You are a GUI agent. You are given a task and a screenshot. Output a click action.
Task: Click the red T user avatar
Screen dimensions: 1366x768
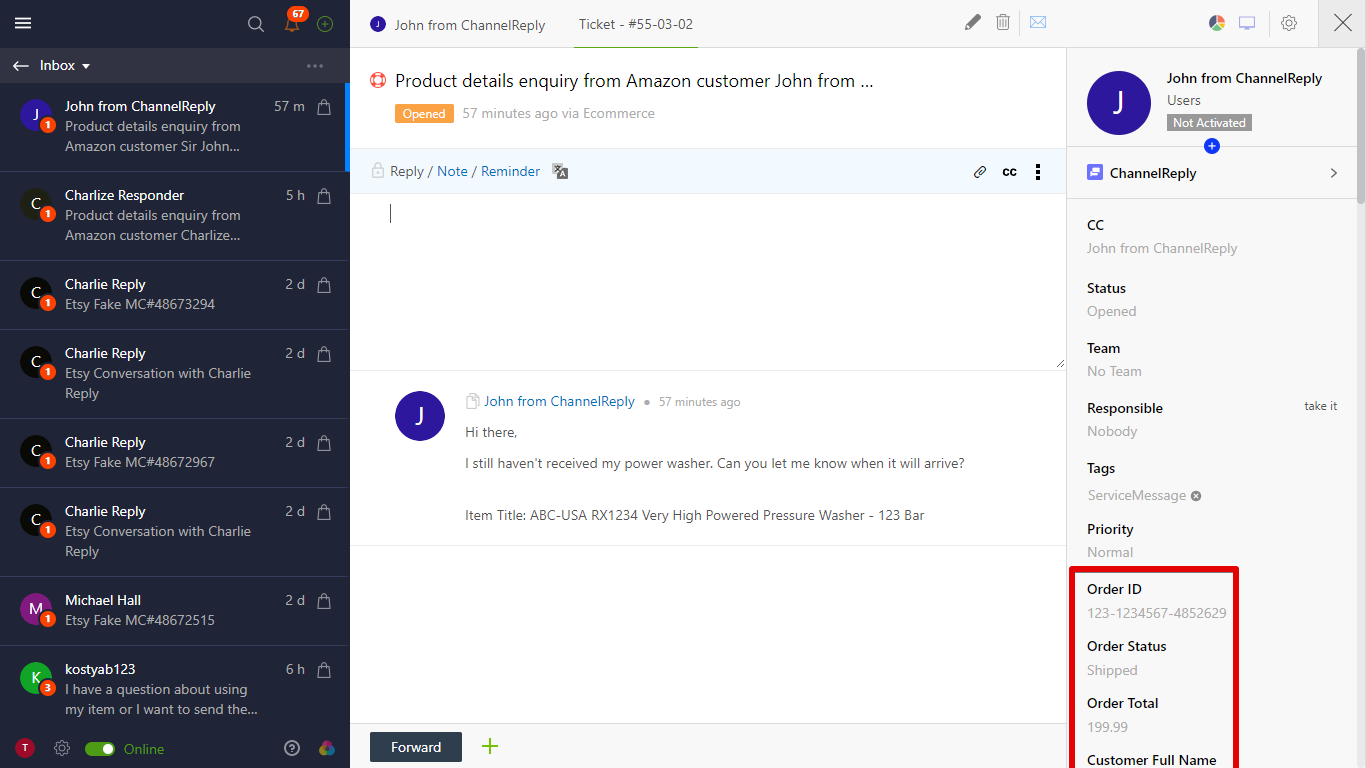(x=25, y=748)
